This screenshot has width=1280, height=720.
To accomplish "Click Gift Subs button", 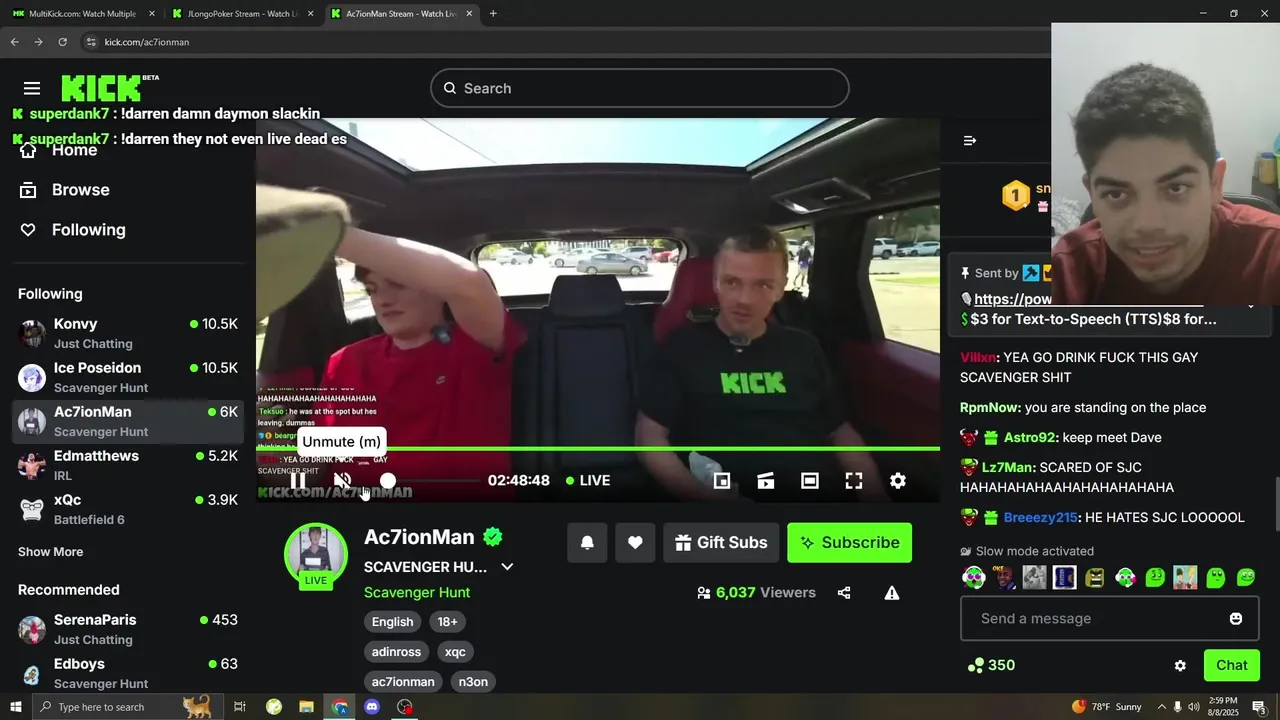I will click(x=721, y=542).
